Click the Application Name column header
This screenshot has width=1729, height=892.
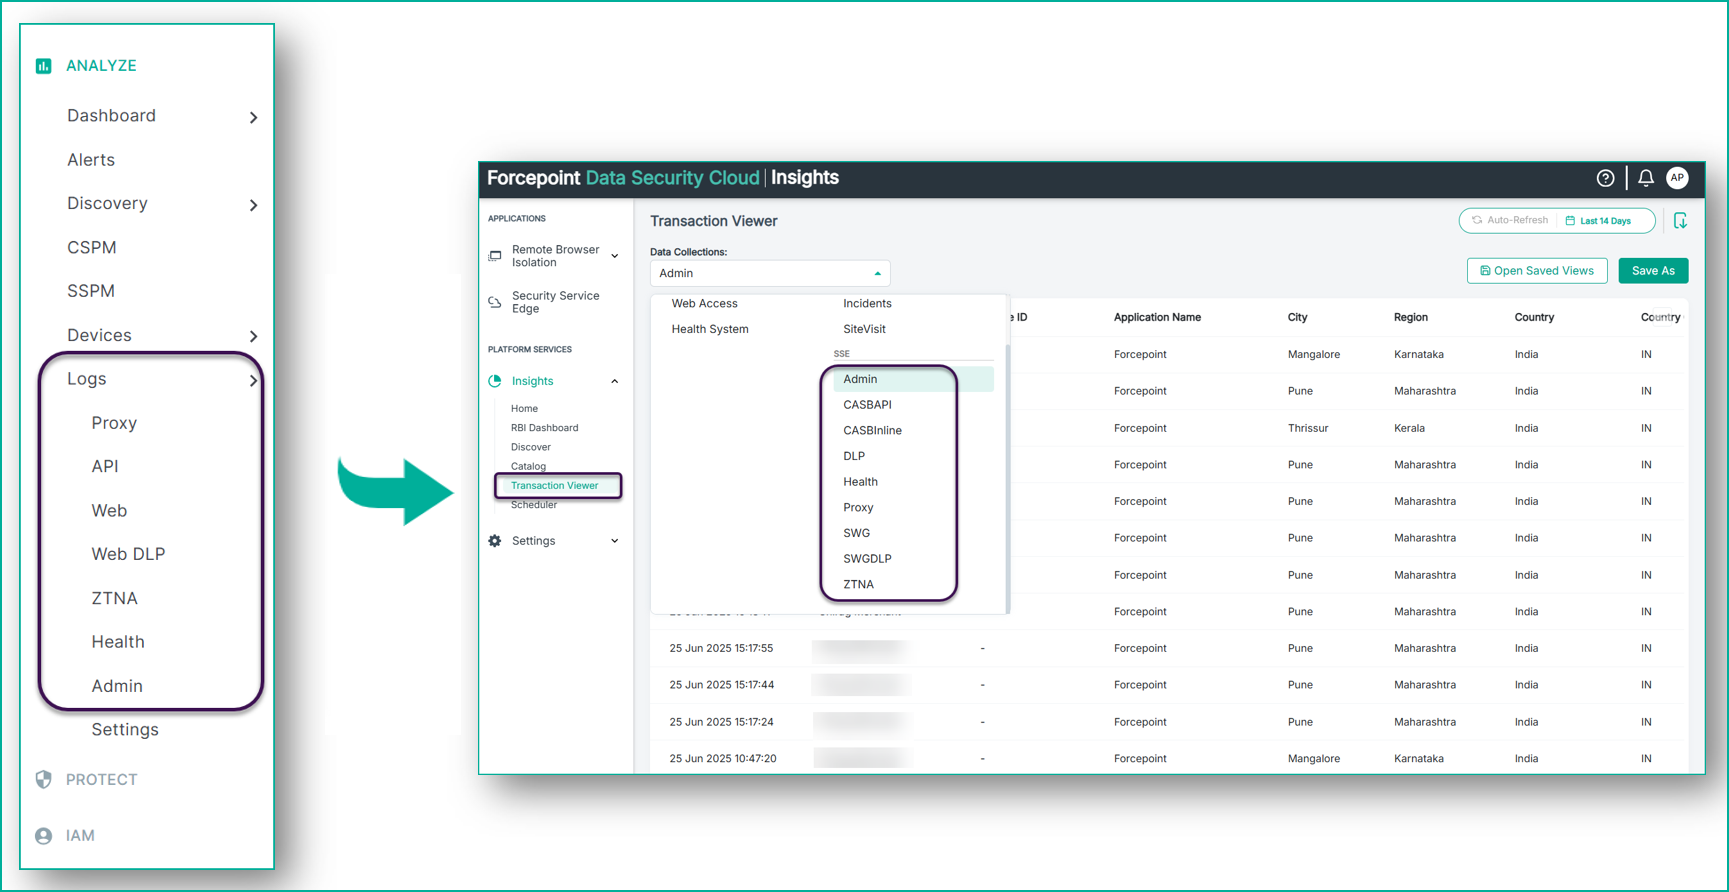(x=1157, y=318)
